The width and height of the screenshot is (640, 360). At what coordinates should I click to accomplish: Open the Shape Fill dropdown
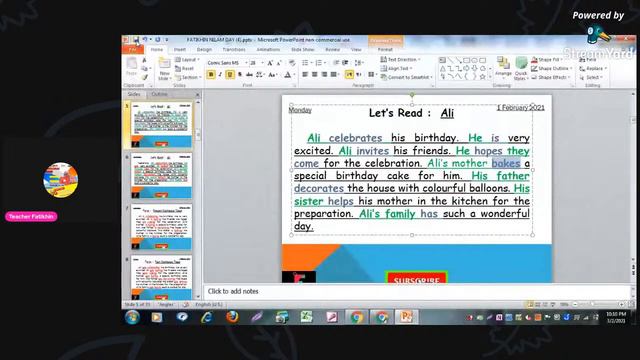click(547, 60)
